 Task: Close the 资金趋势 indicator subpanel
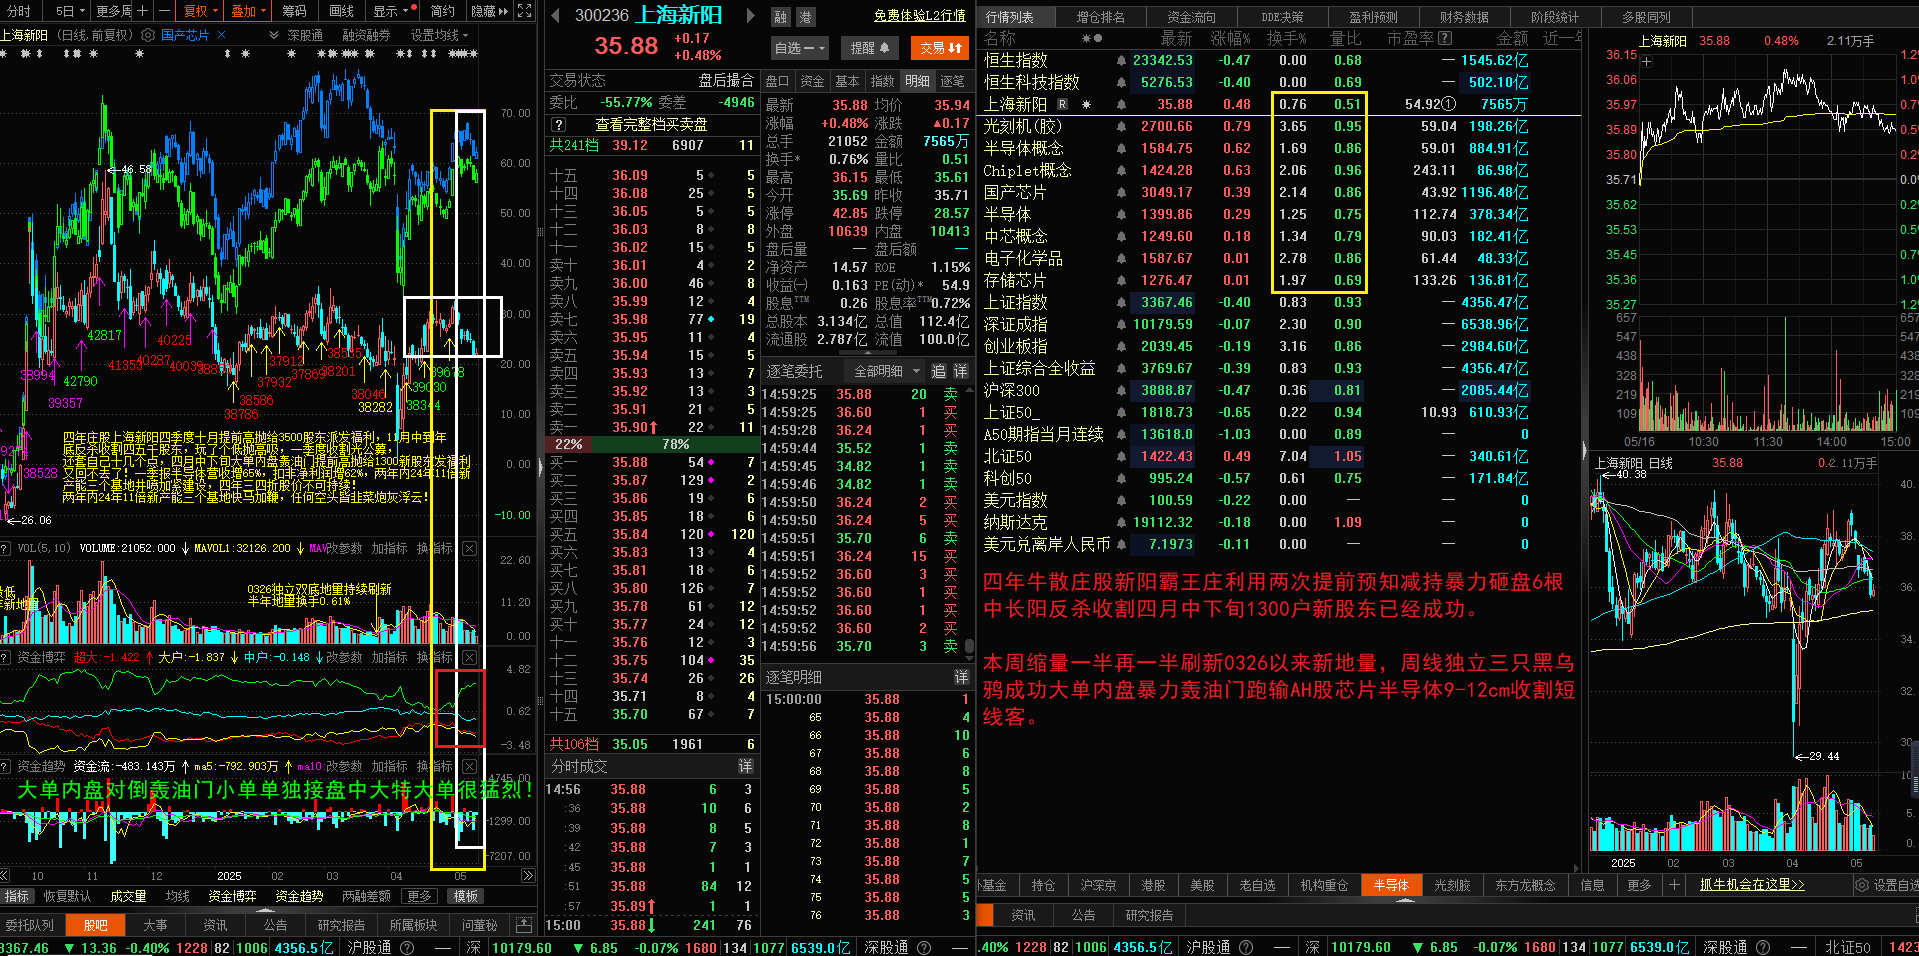click(x=469, y=766)
